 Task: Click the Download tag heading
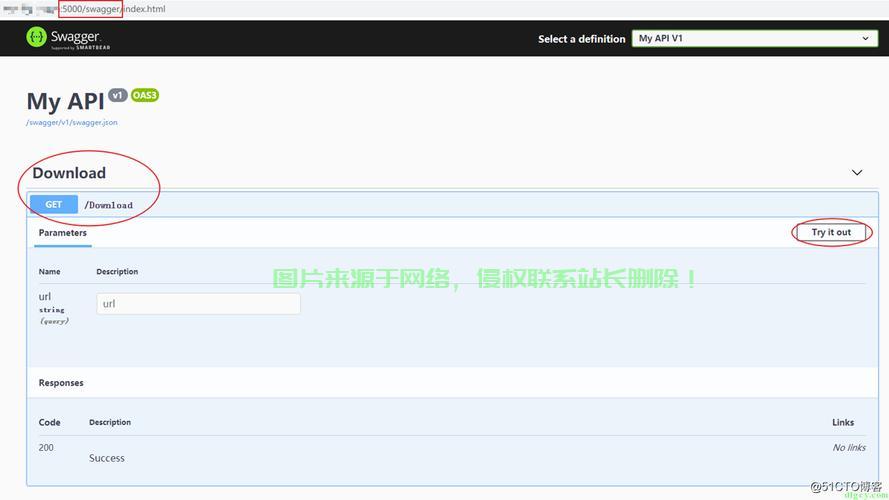[69, 173]
